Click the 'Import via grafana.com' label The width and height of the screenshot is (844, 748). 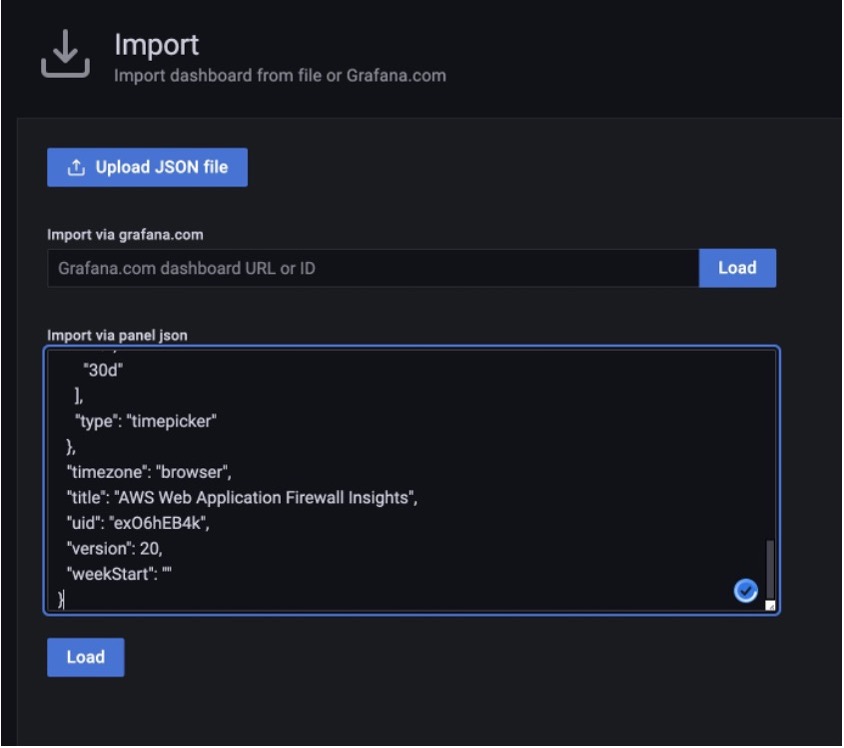point(125,235)
